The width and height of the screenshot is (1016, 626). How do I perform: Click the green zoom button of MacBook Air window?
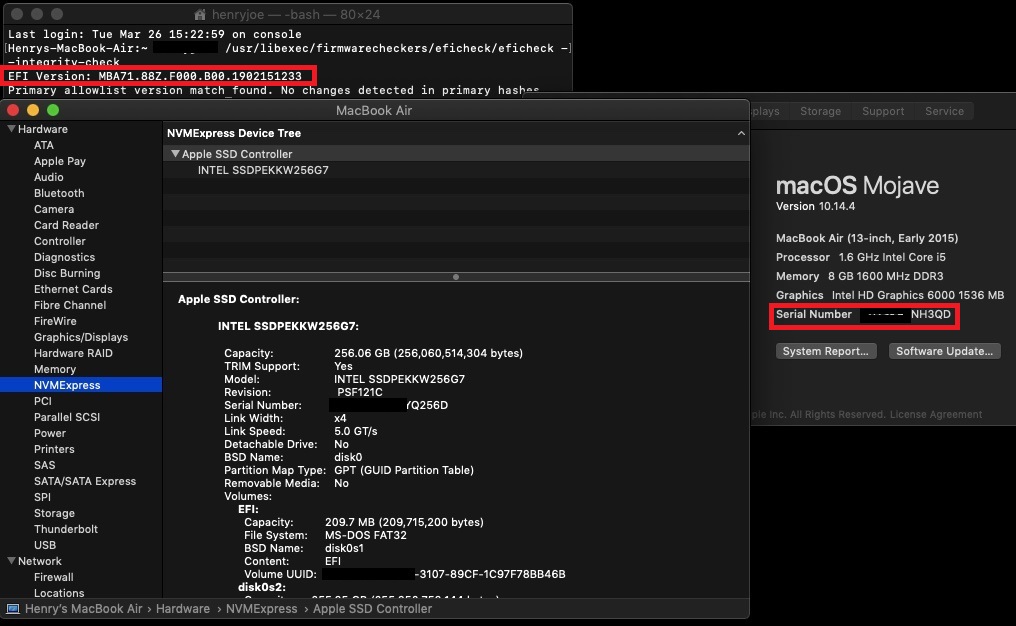[53, 110]
